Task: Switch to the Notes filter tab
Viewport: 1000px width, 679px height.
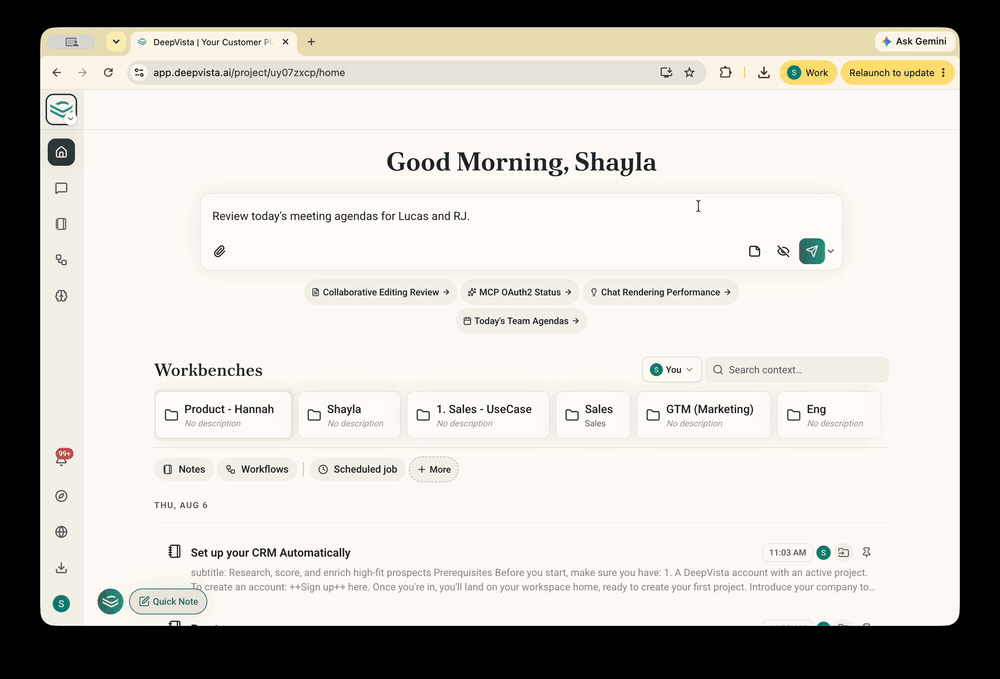Action: point(184,469)
